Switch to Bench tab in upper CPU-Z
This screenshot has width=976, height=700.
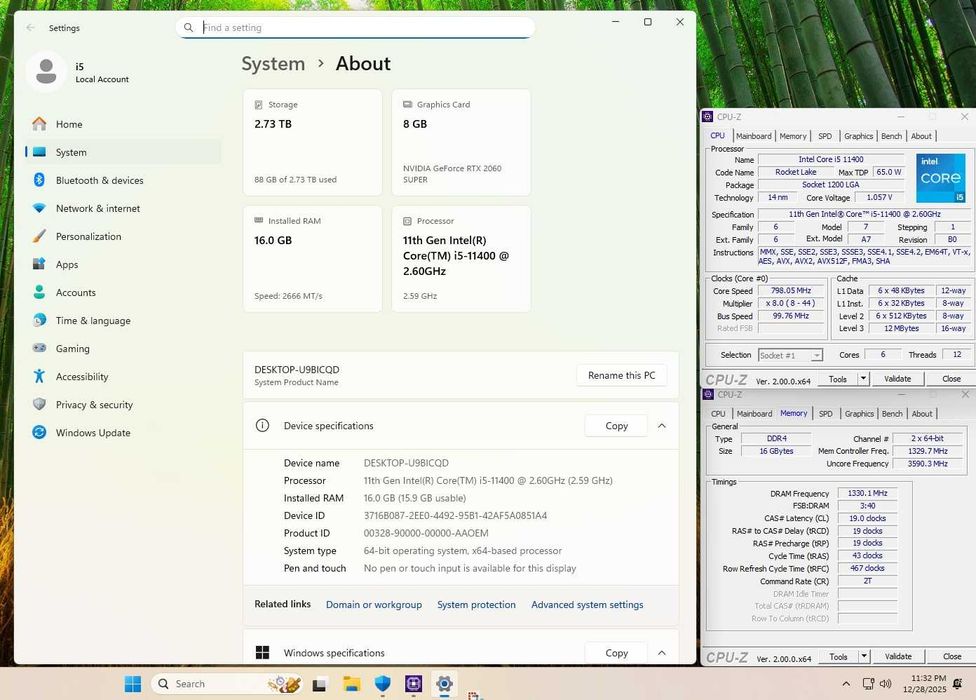891,136
